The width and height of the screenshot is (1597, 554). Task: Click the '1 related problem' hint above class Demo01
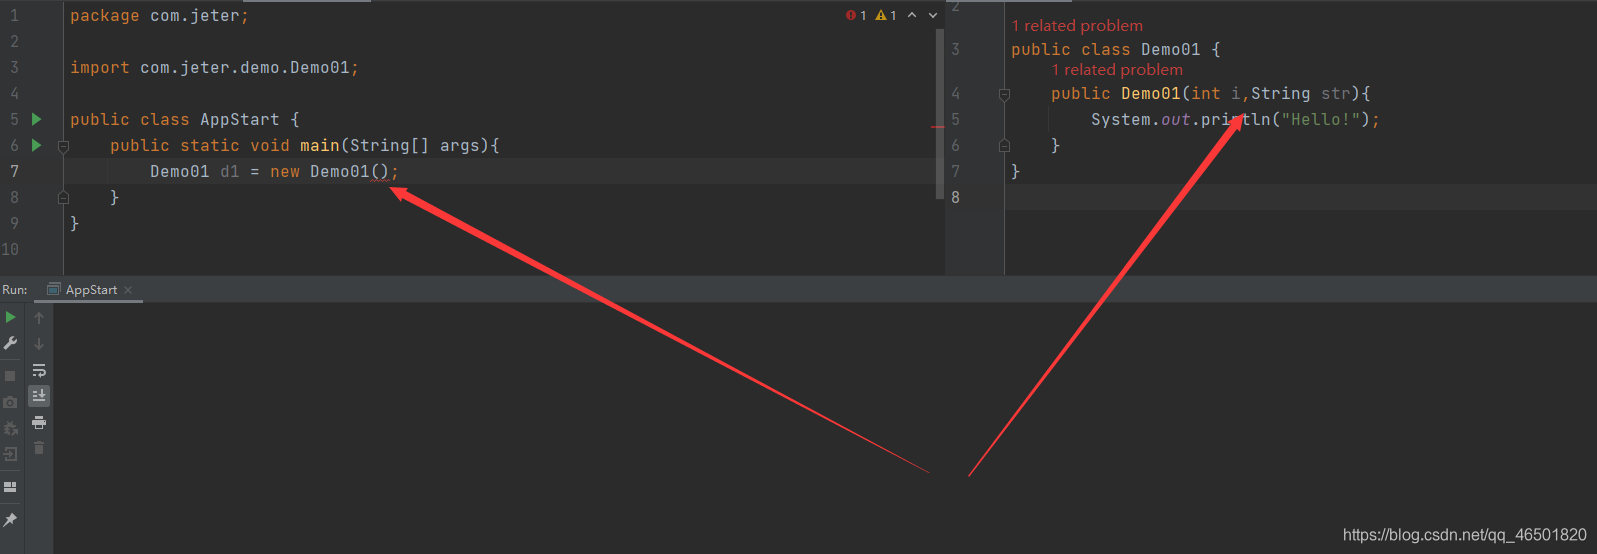pyautogui.click(x=1077, y=26)
